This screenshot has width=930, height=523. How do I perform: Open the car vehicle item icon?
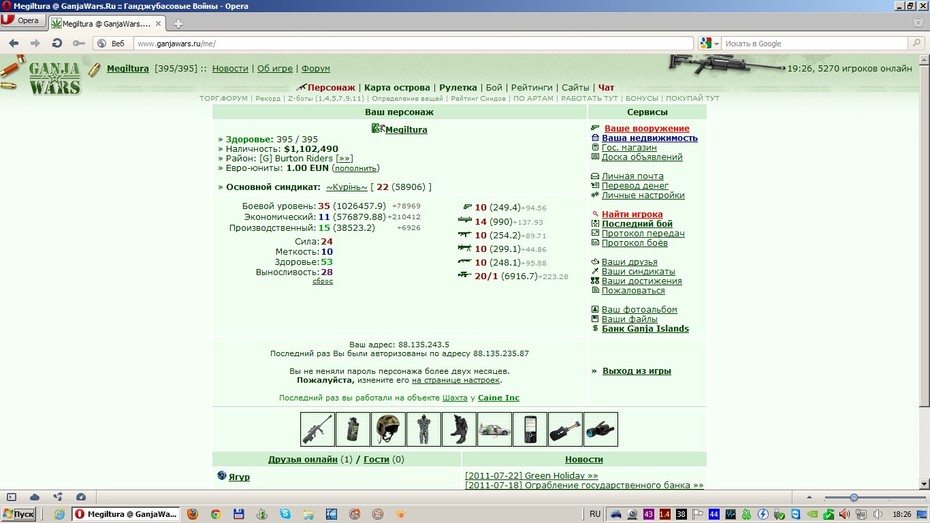click(494, 429)
